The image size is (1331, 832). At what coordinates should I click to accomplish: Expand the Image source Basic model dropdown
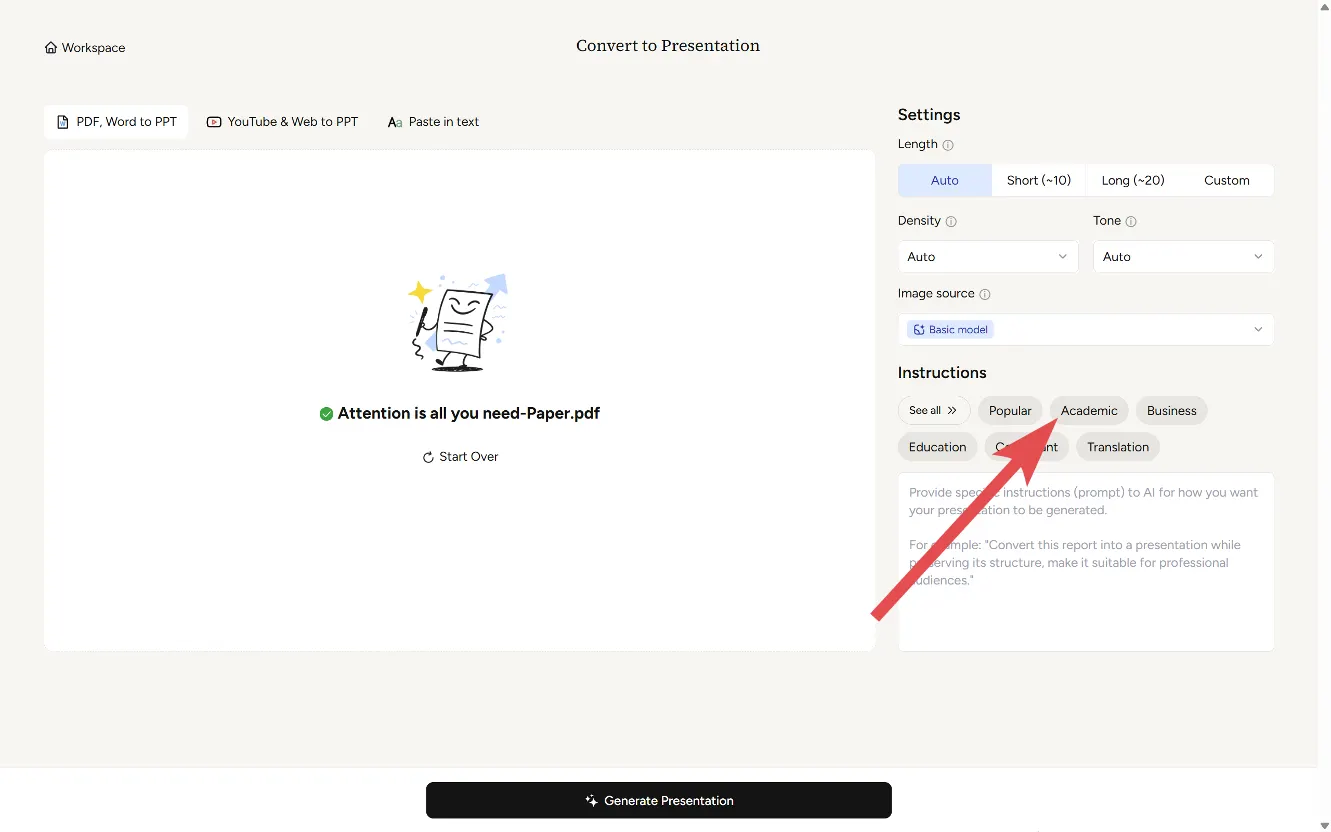(x=1085, y=330)
